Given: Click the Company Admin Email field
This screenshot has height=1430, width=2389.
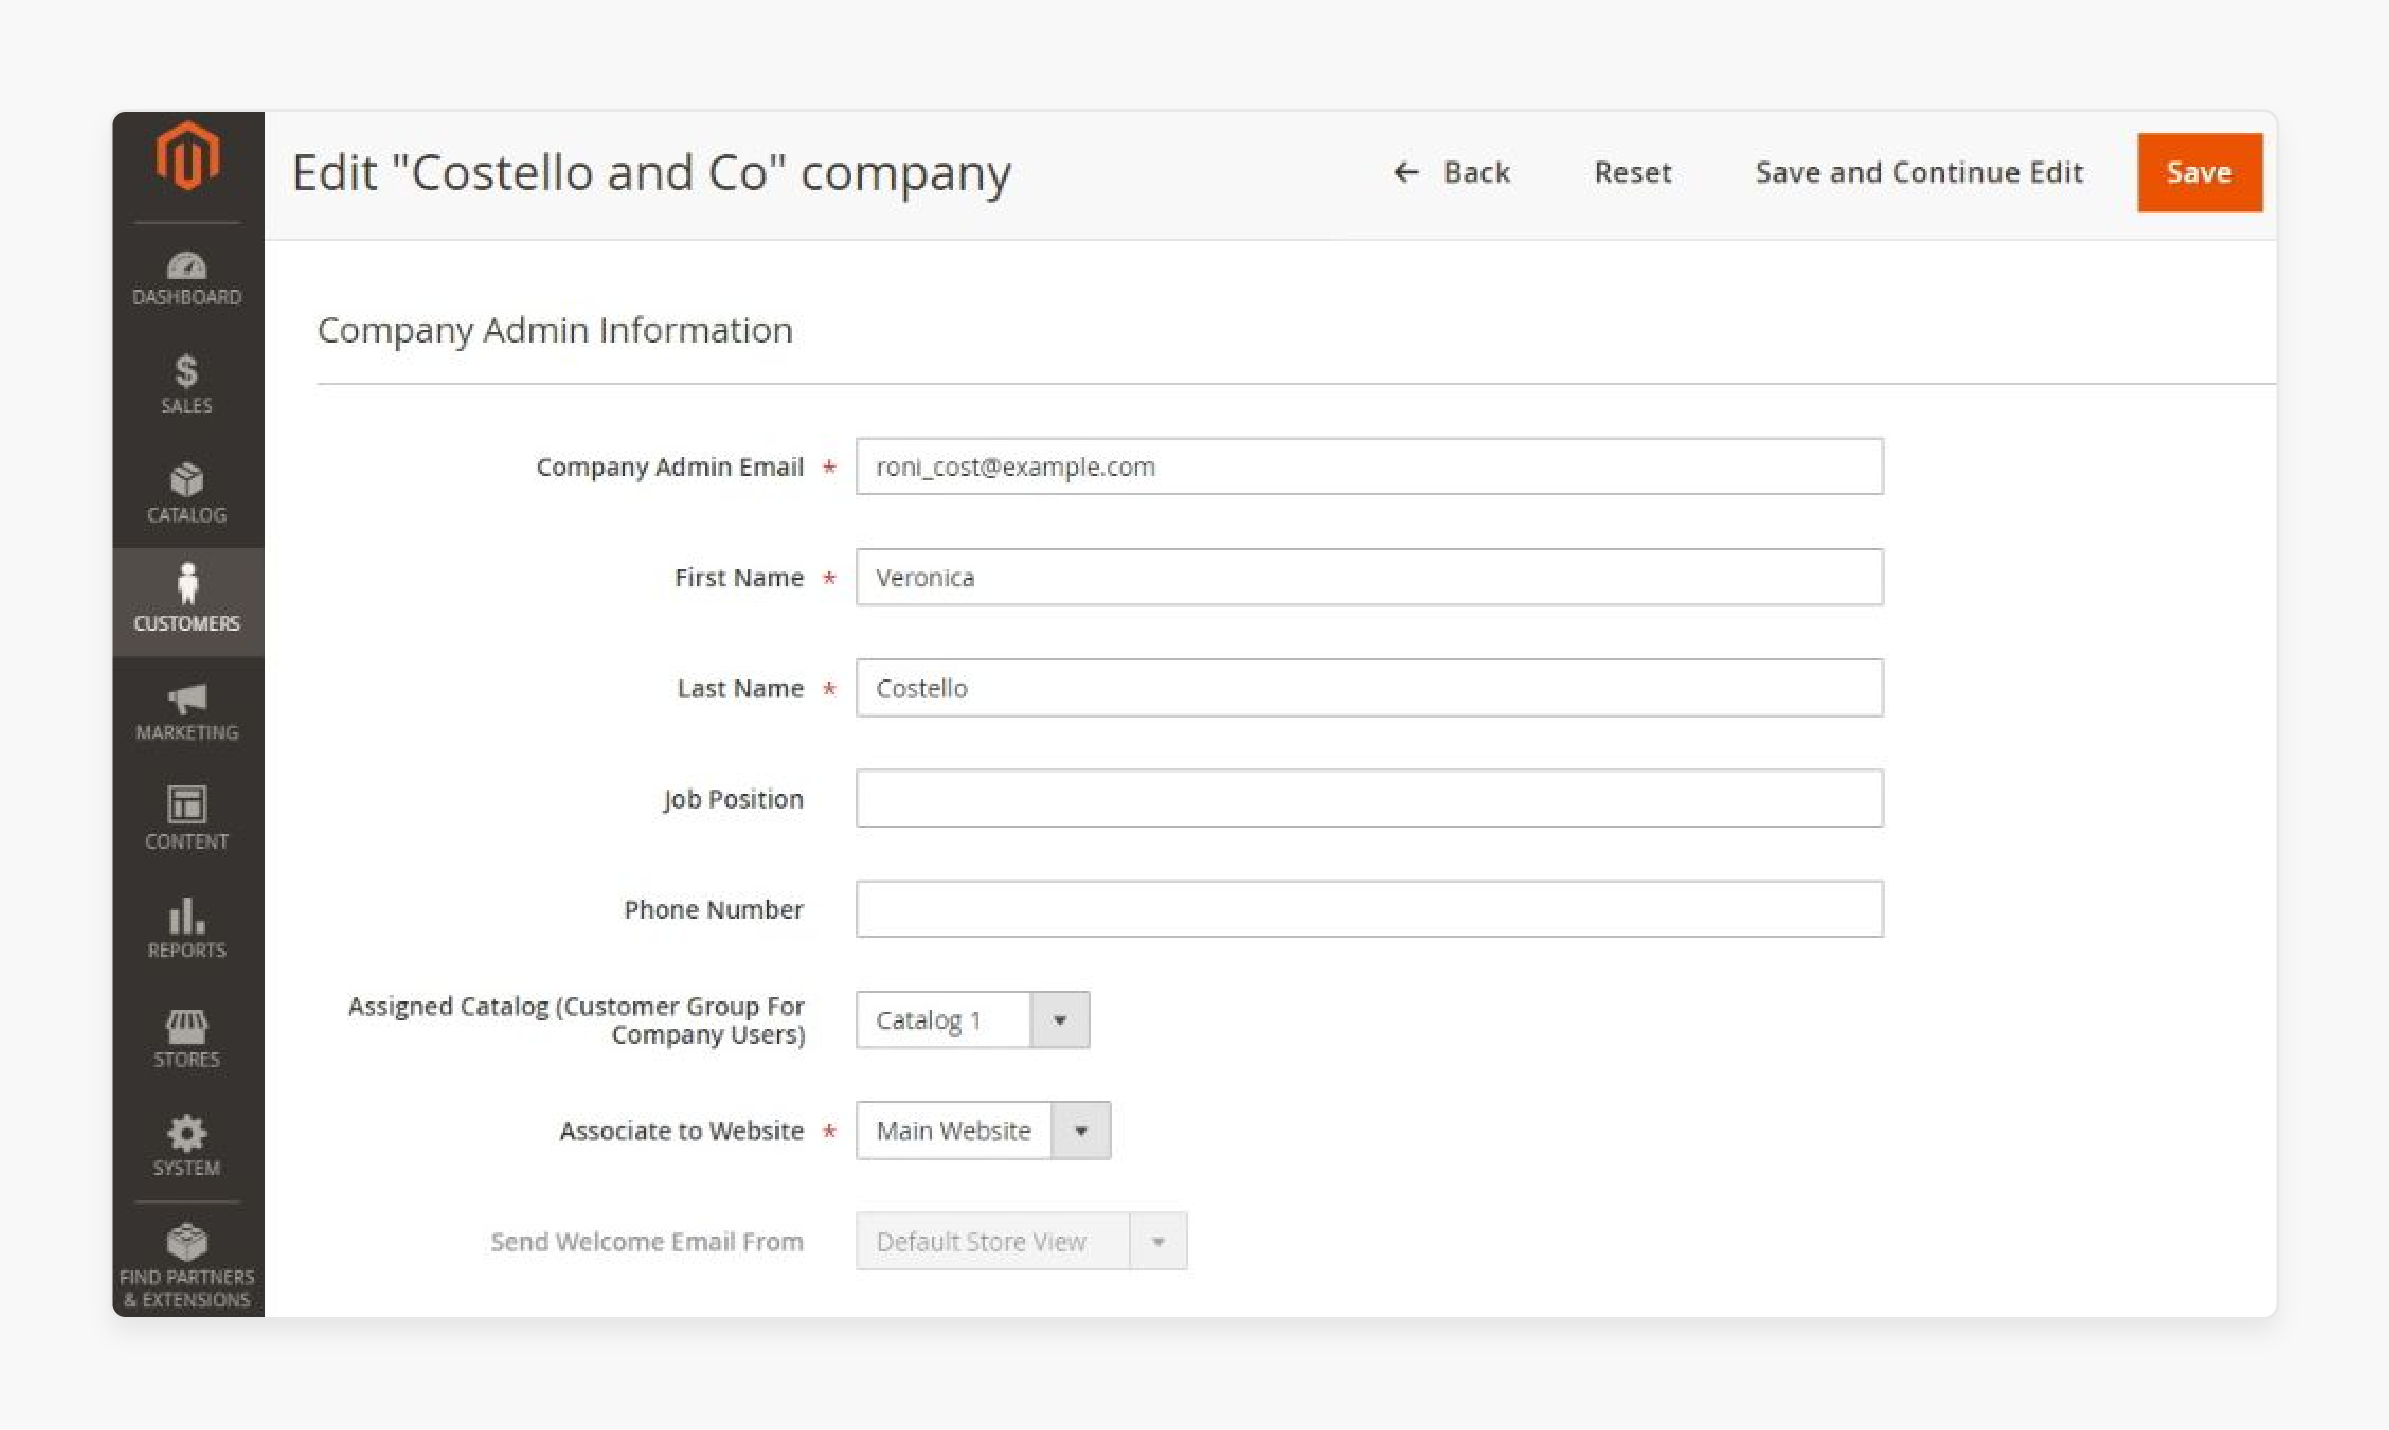Looking at the screenshot, I should point(1370,466).
